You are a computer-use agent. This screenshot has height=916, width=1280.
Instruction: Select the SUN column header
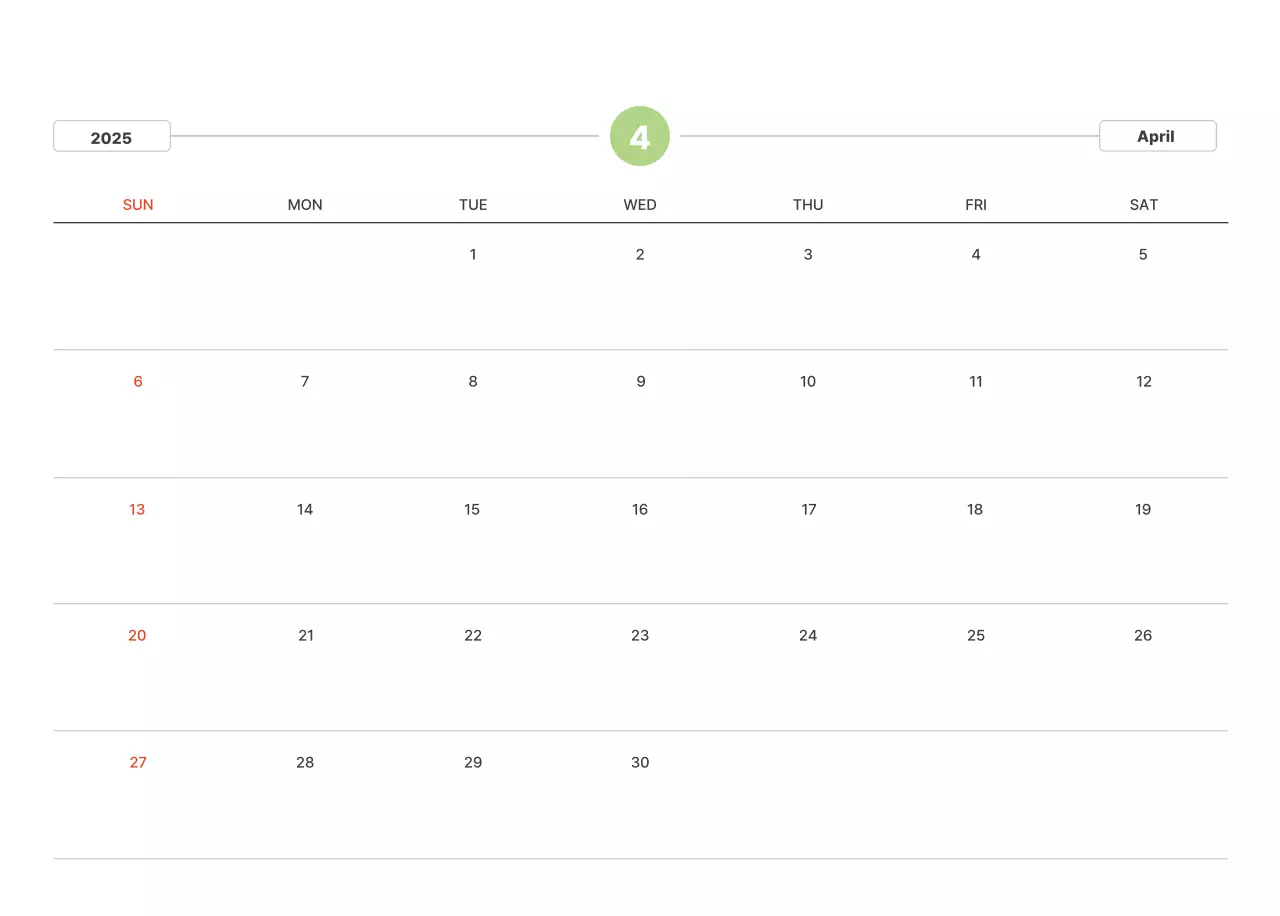coord(138,205)
